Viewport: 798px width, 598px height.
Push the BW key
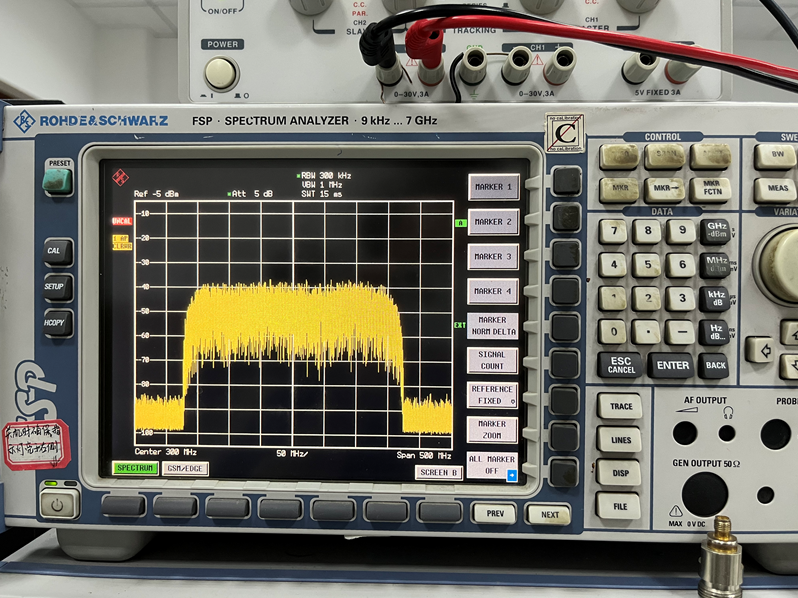click(x=775, y=156)
